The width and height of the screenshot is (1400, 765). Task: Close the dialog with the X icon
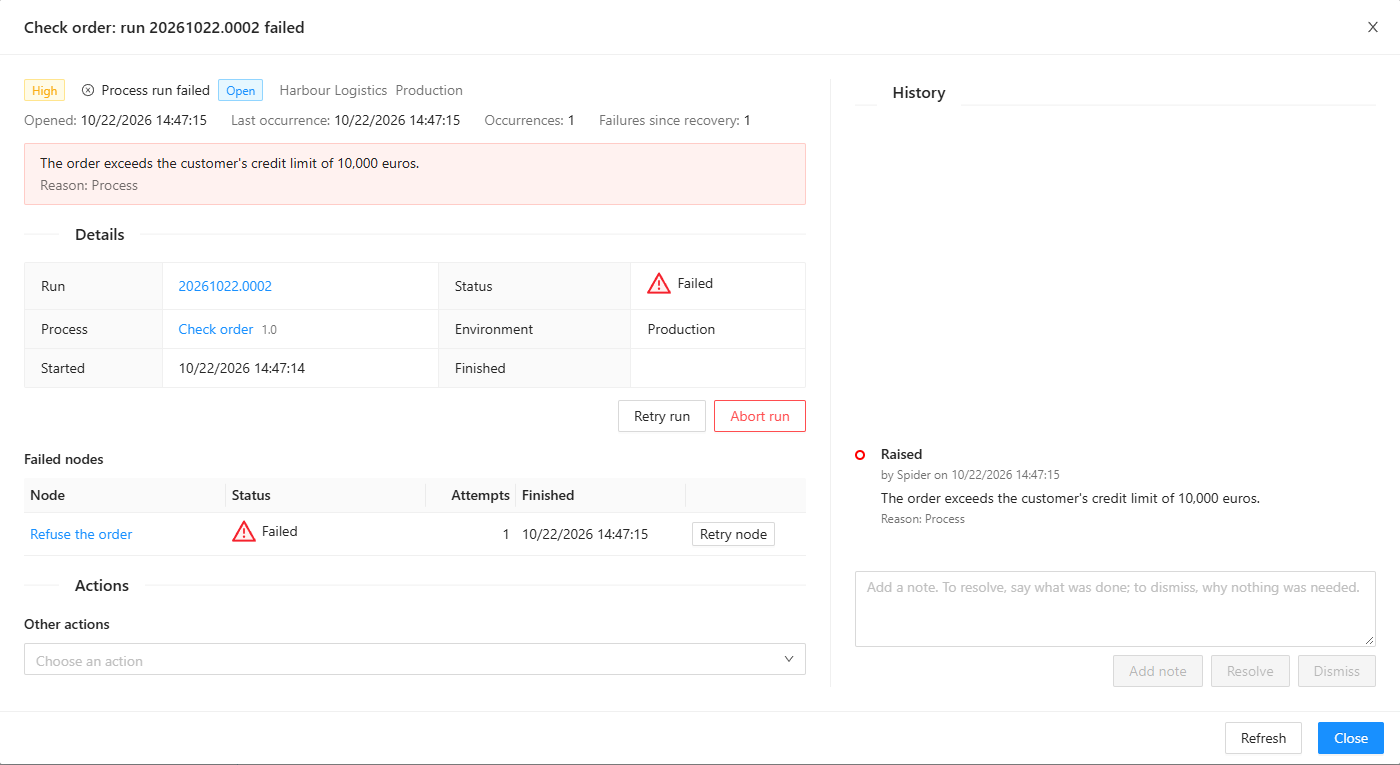tap(1373, 27)
